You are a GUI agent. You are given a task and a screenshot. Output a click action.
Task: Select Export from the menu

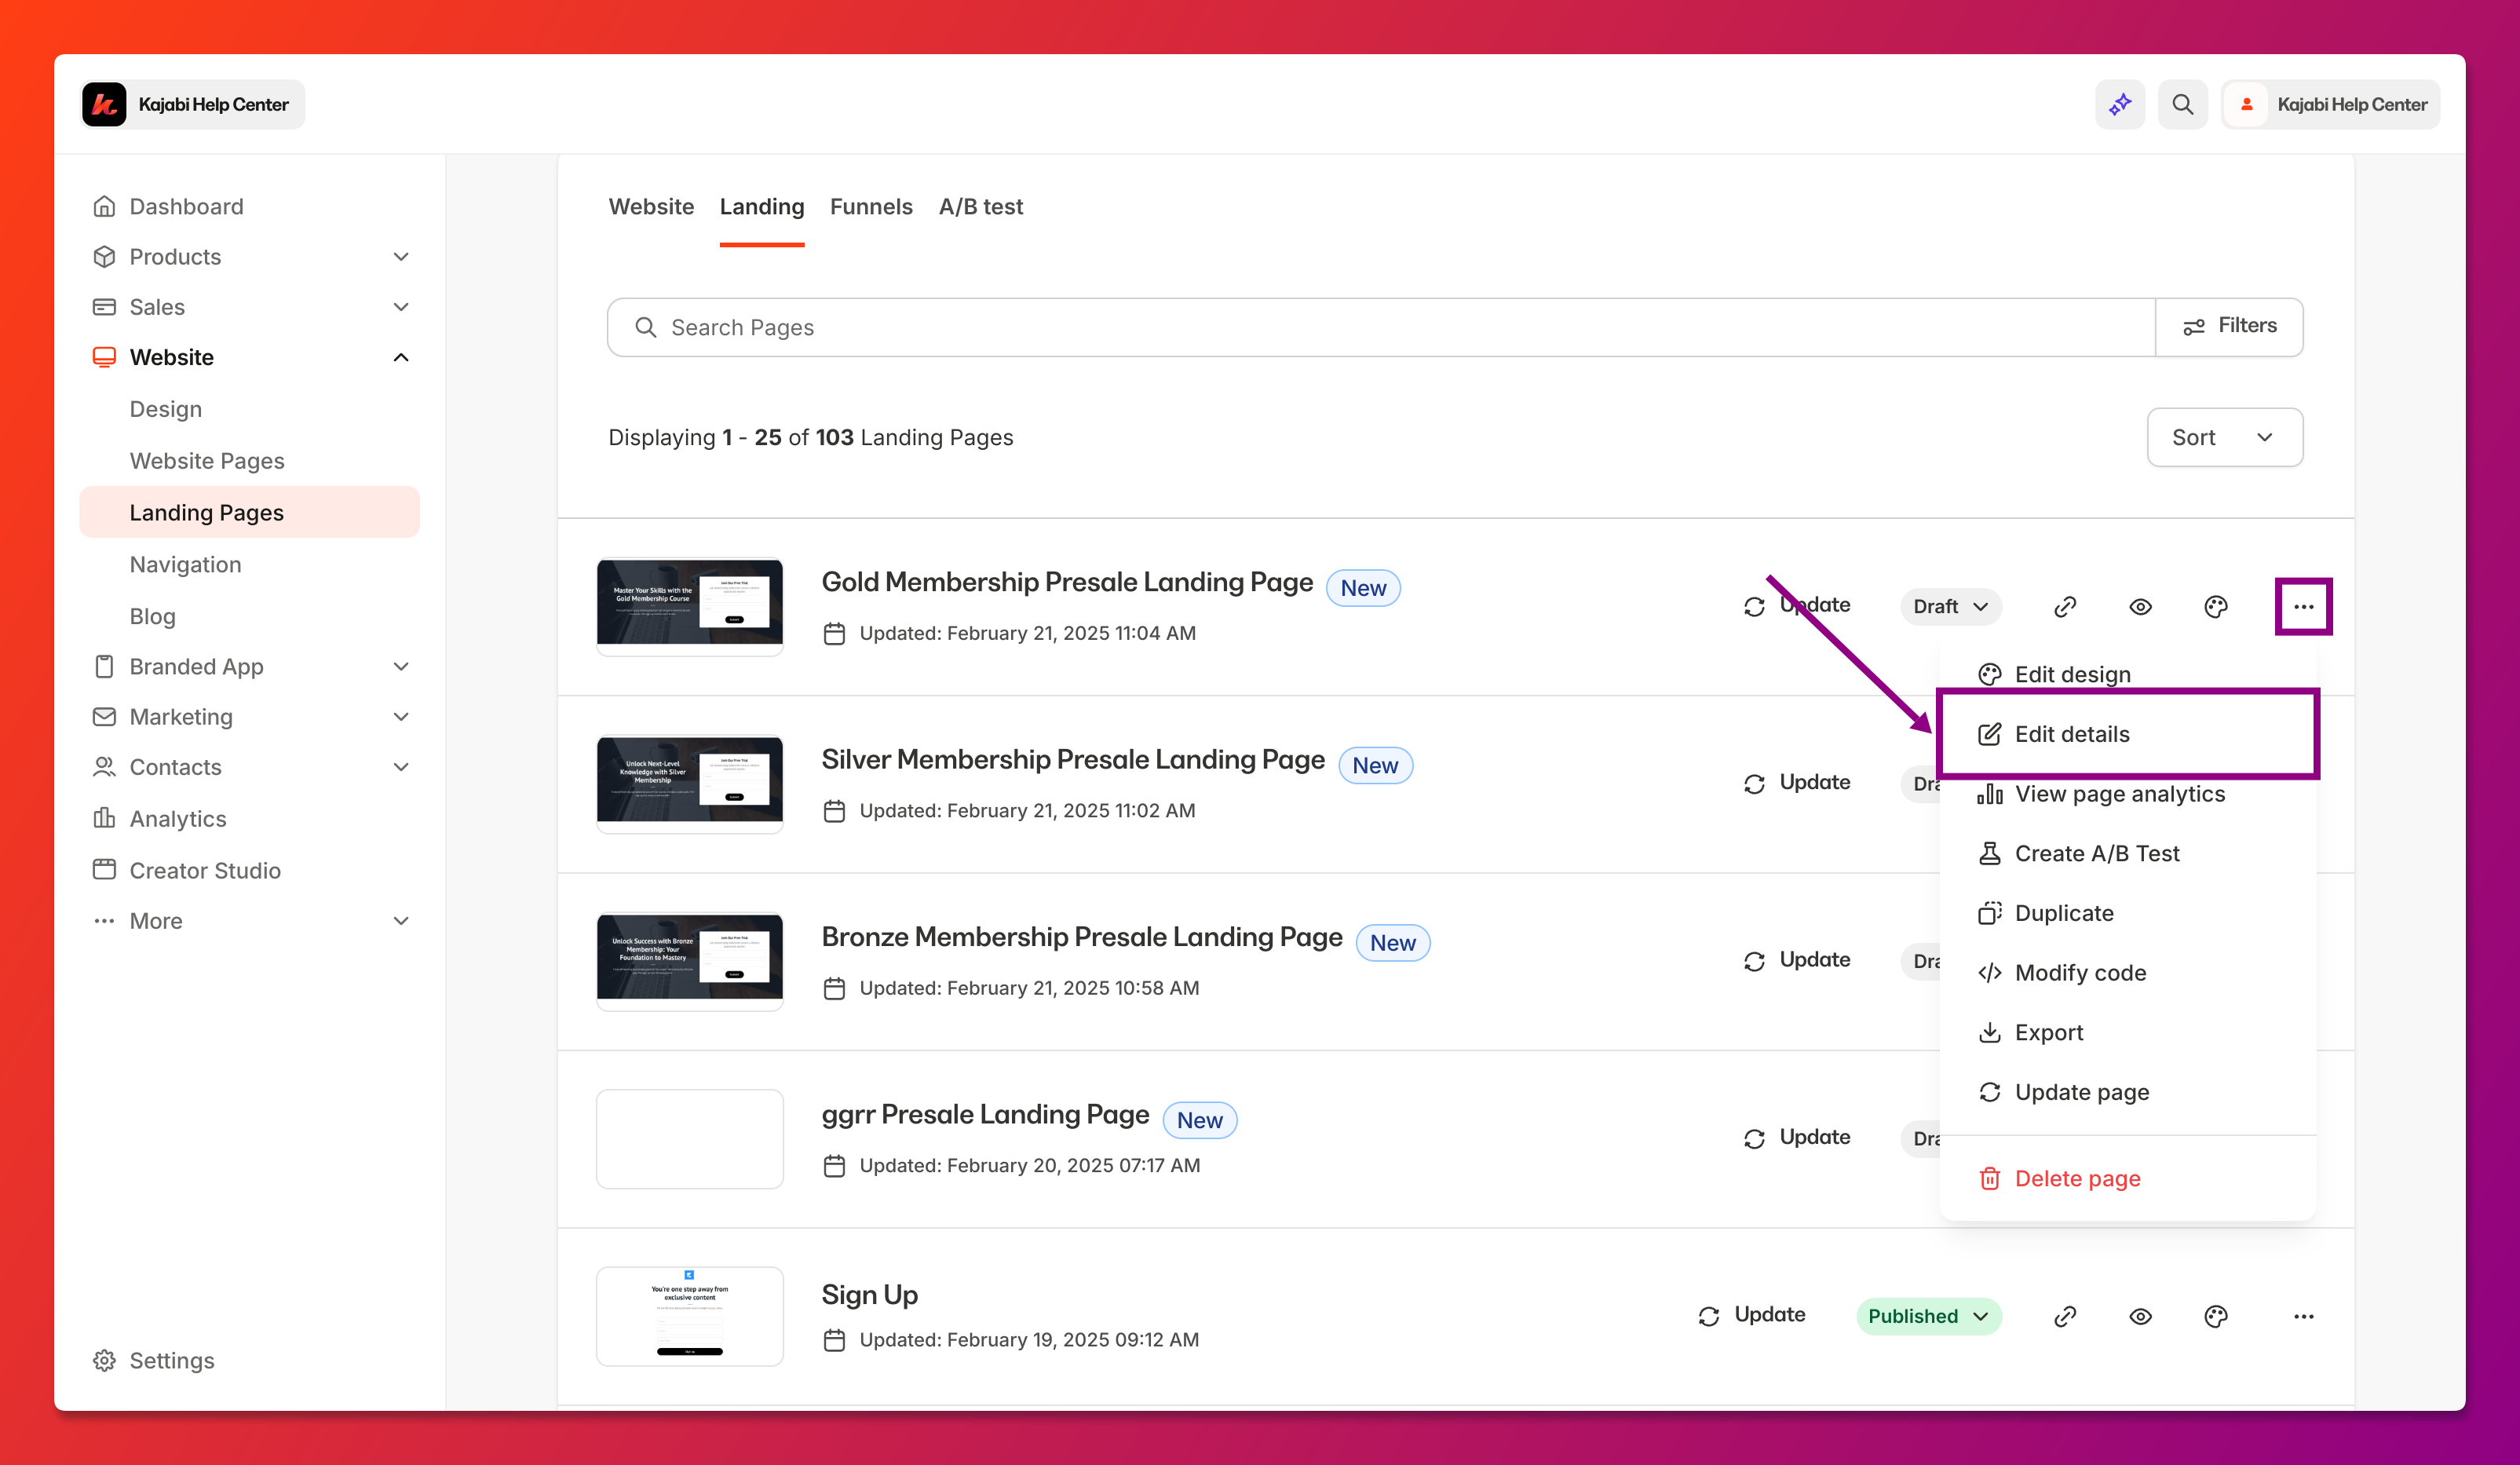2127,1032
